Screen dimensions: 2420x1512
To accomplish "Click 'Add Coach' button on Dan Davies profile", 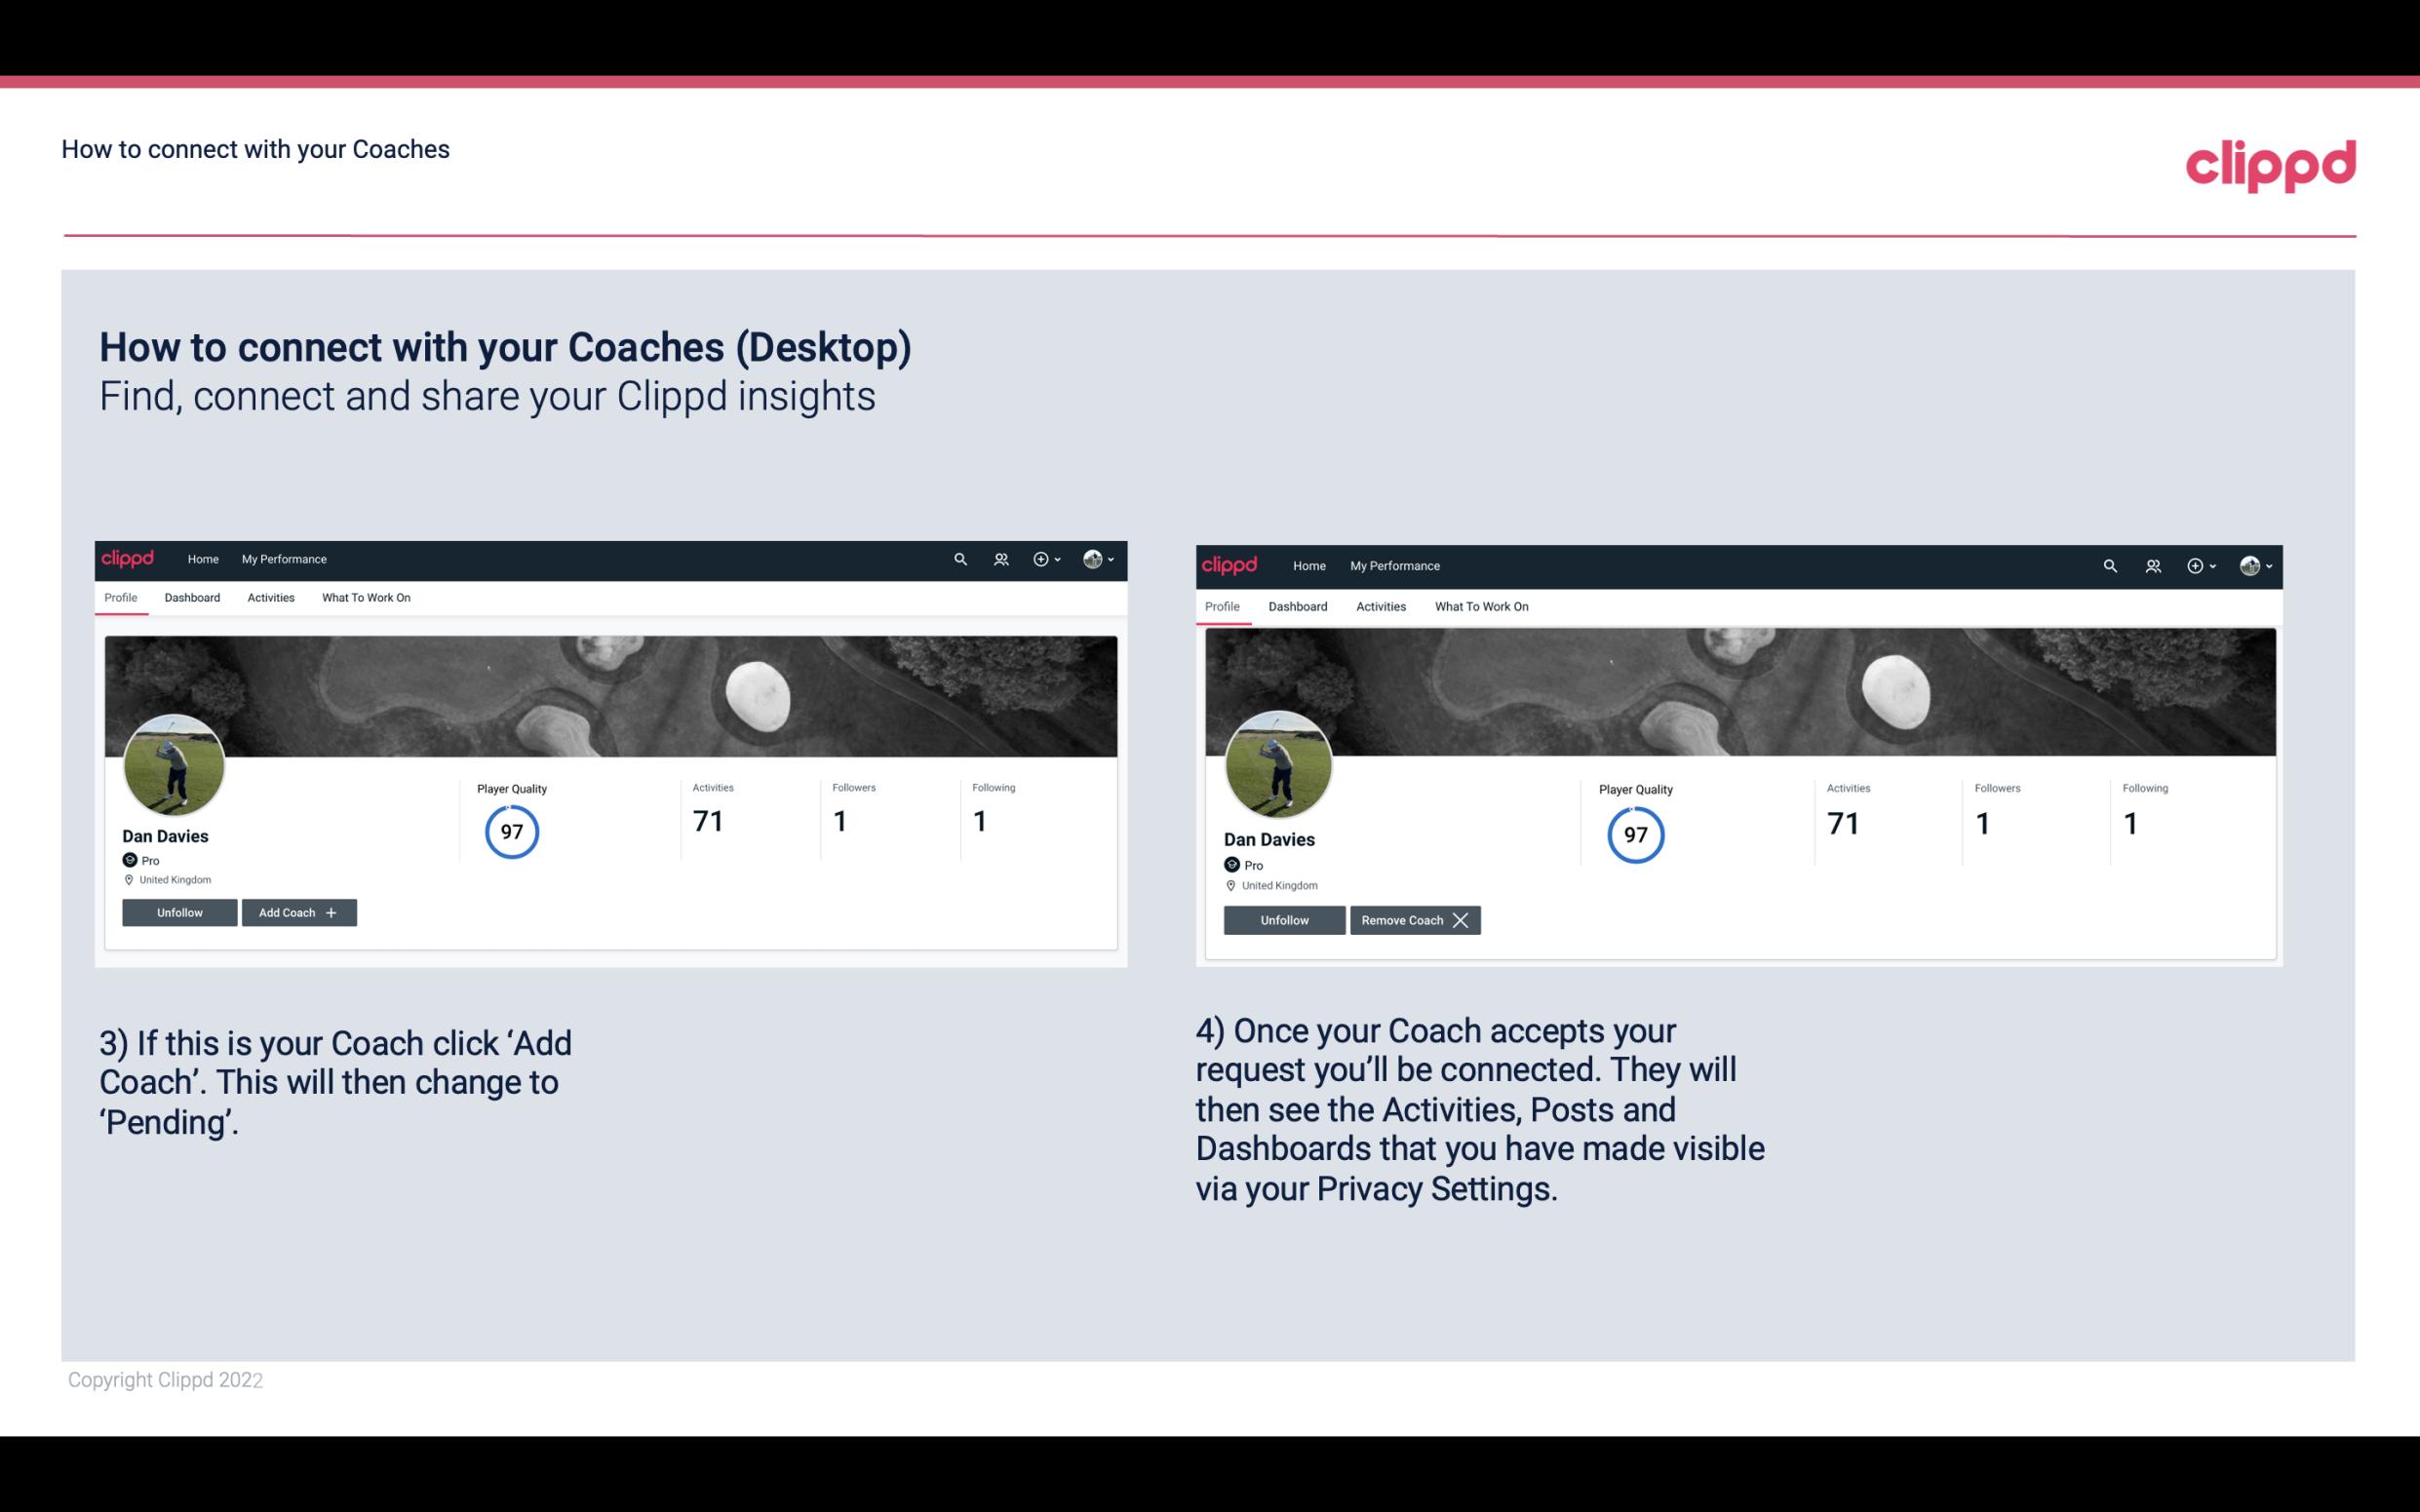I will pos(298,911).
